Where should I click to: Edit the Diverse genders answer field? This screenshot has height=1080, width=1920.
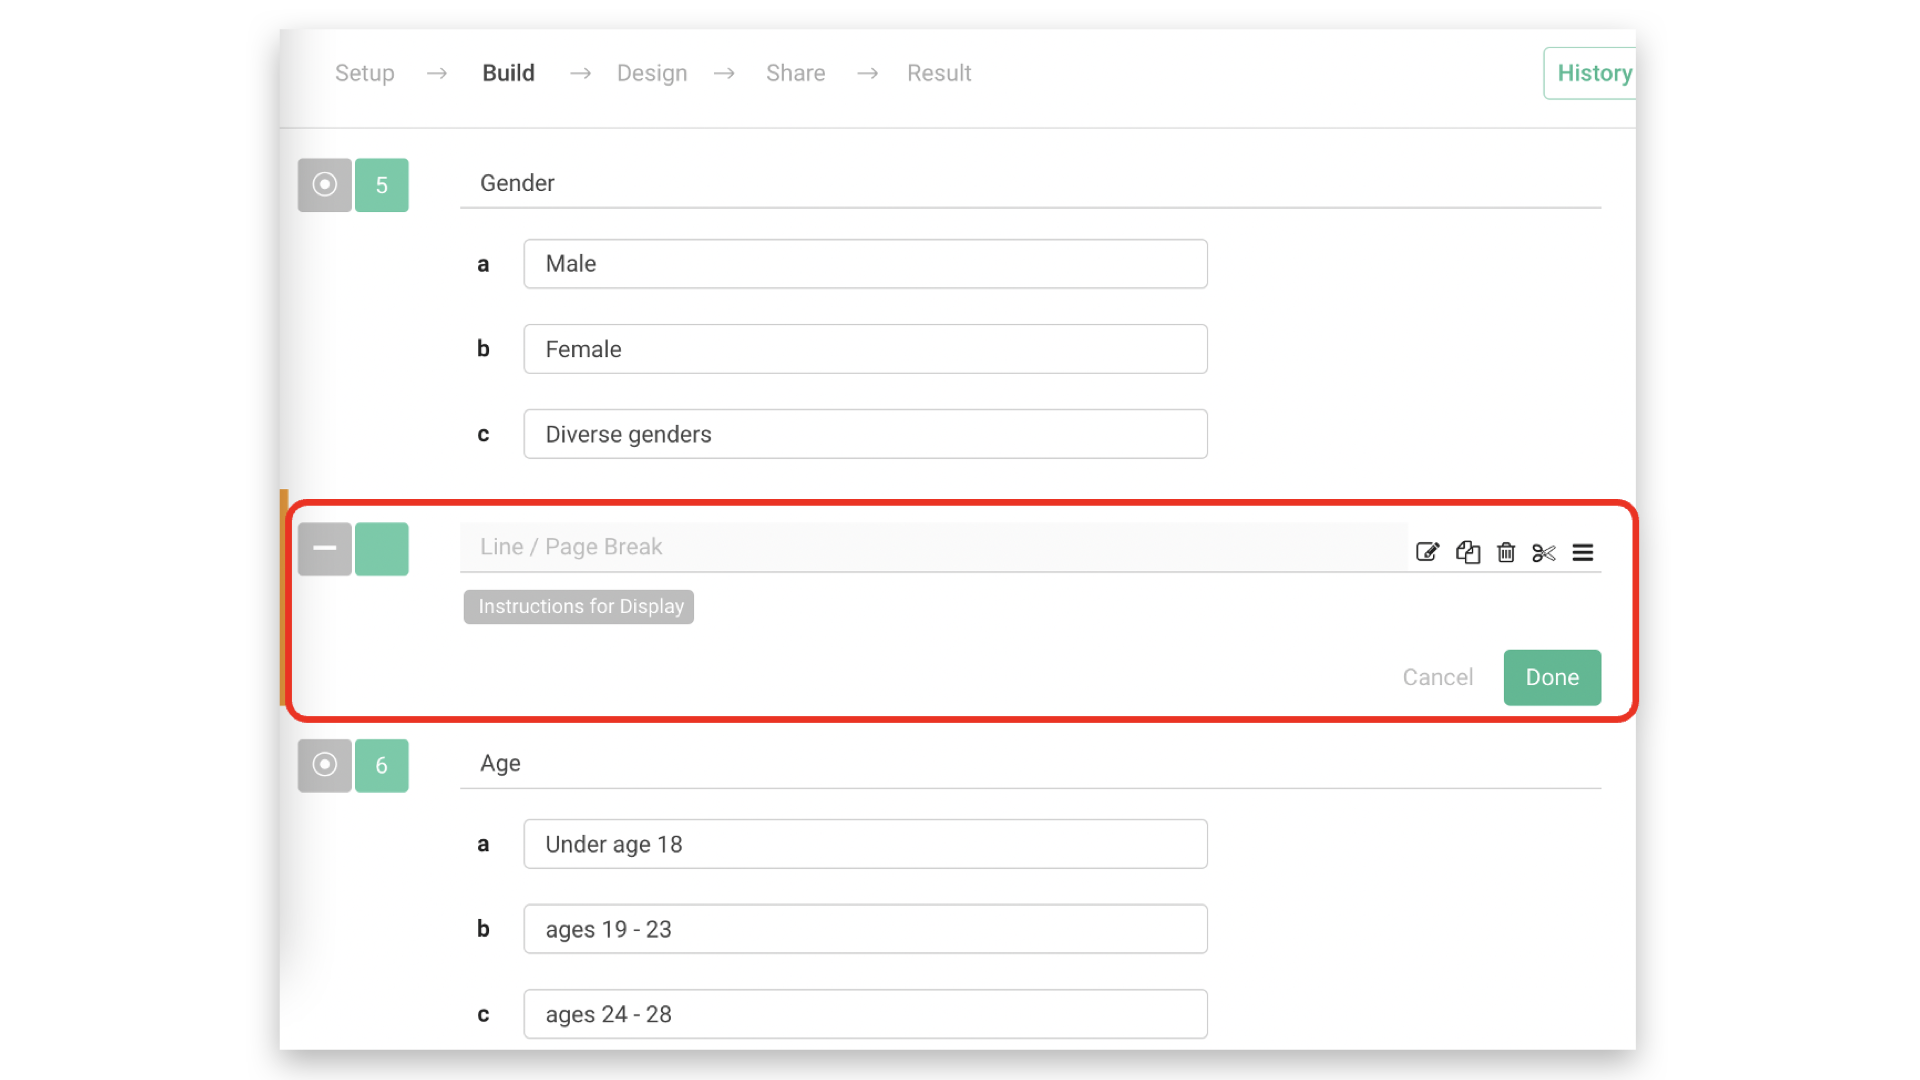[865, 434]
